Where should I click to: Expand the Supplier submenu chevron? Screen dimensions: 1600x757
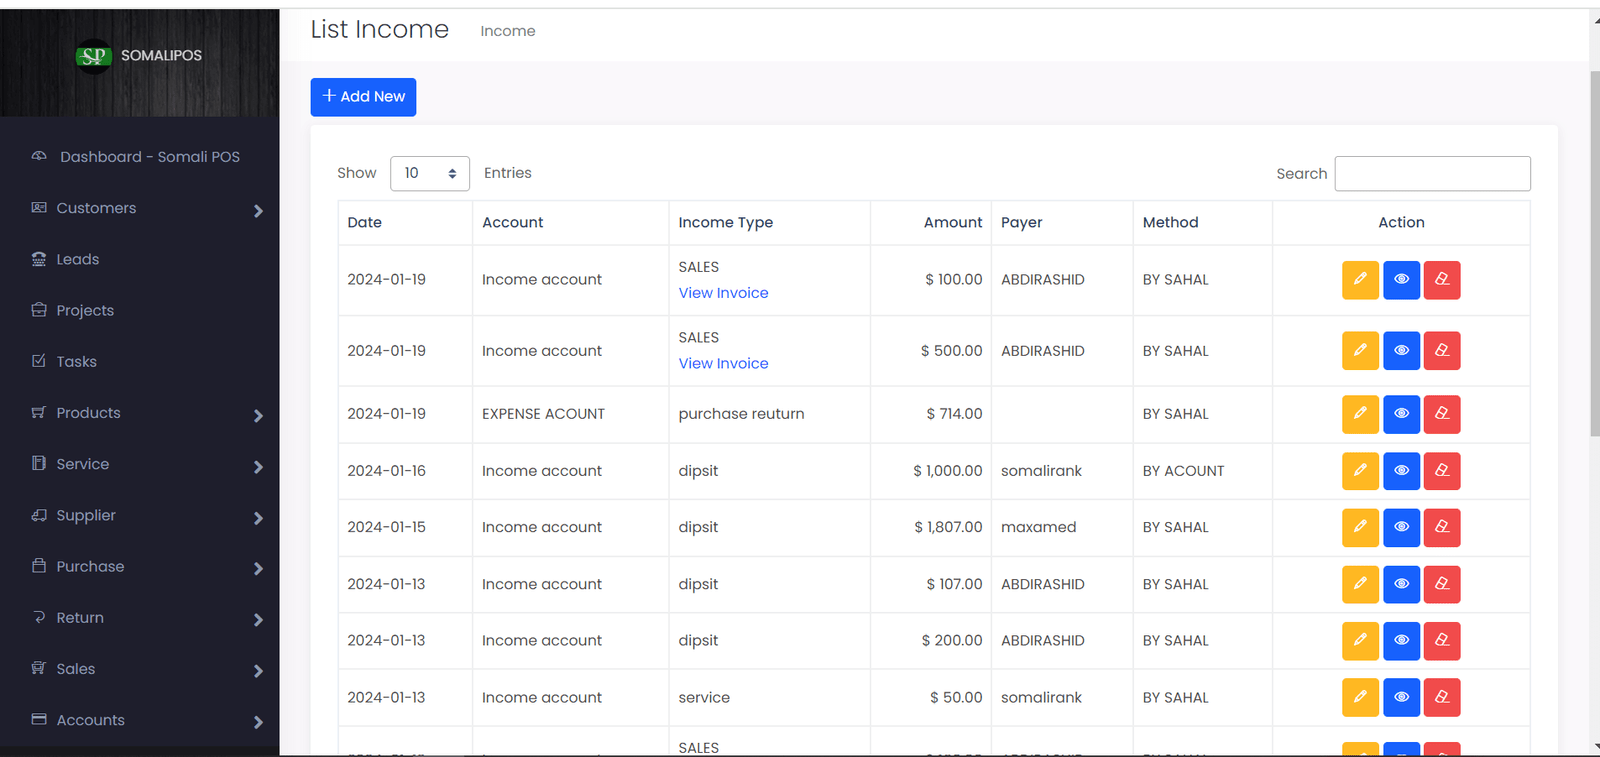[x=258, y=518]
